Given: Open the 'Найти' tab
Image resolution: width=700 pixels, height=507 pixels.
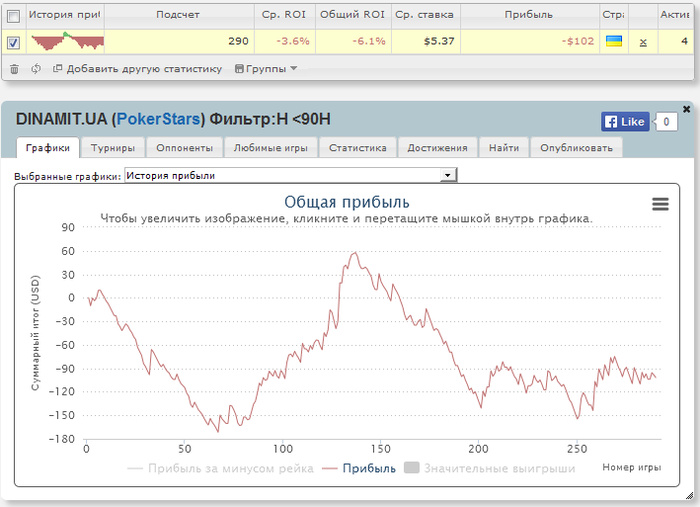Looking at the screenshot, I should pos(504,148).
